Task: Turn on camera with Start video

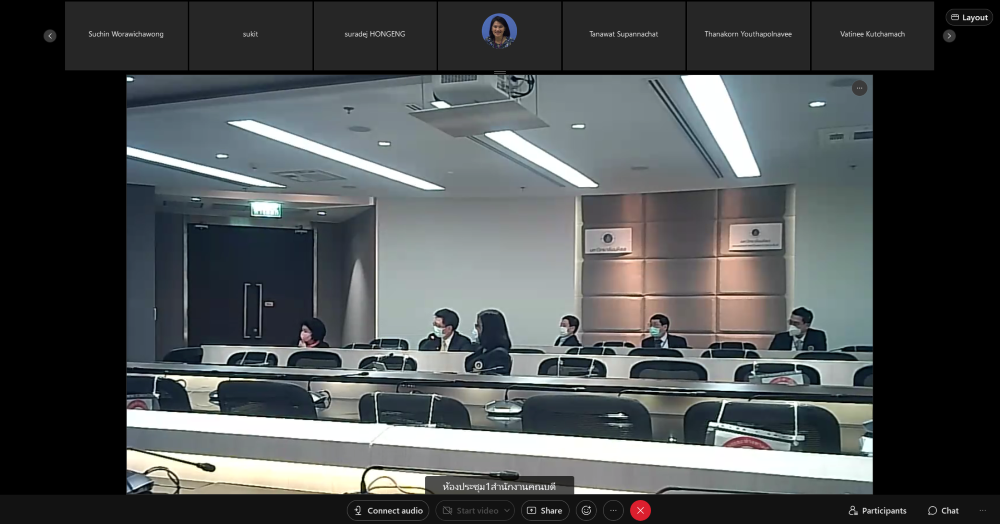Action: pos(470,510)
